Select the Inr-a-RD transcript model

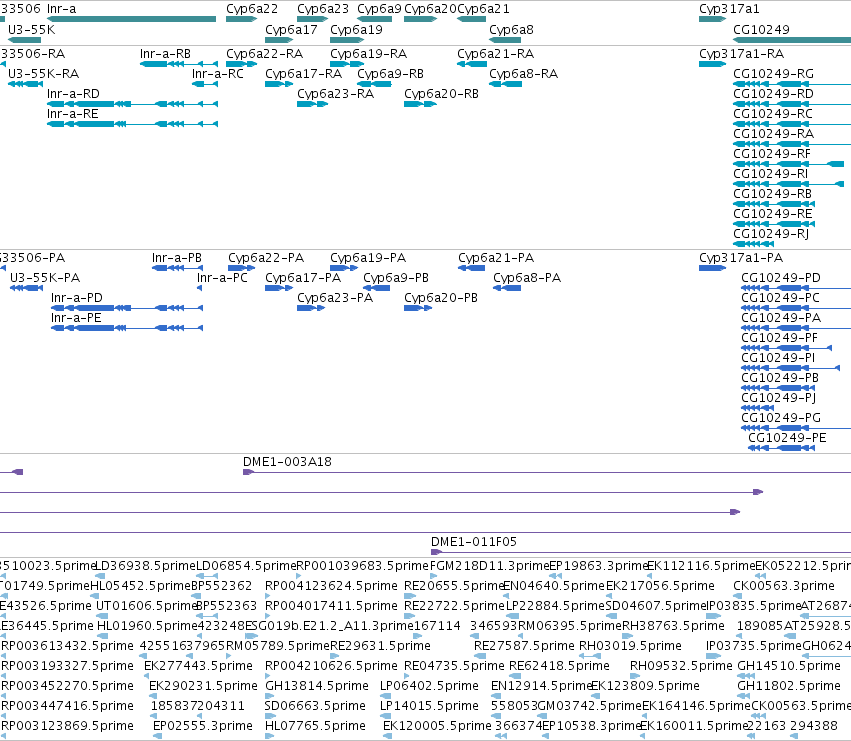tap(132, 104)
